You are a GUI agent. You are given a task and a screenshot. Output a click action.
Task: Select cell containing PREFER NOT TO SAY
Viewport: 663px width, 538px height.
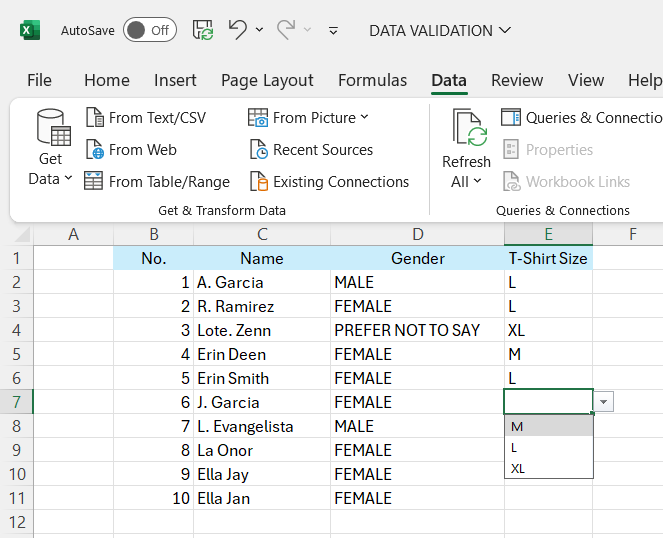[x=407, y=330]
